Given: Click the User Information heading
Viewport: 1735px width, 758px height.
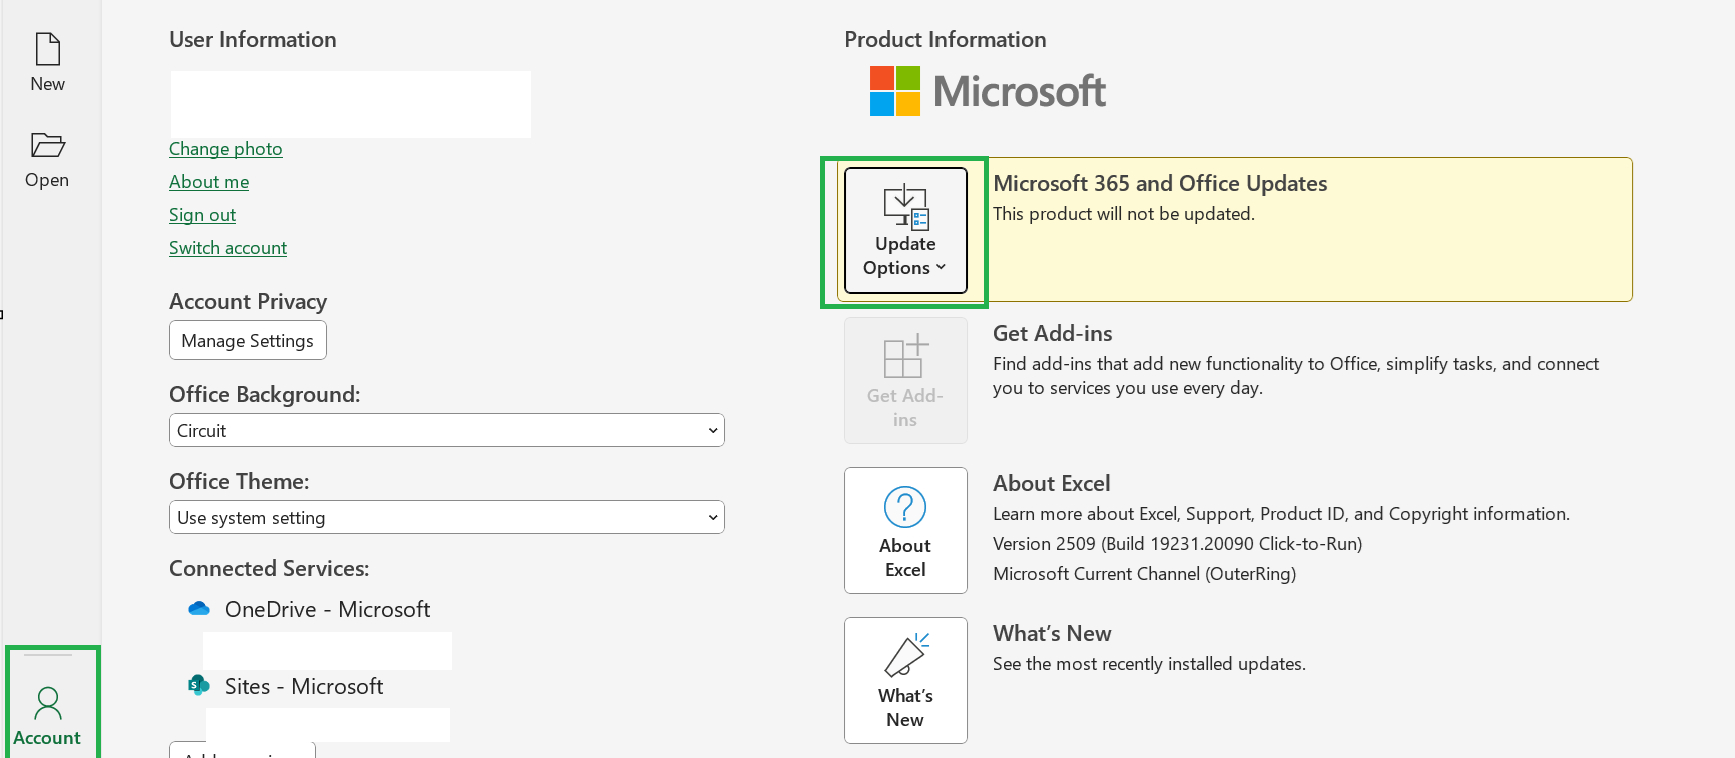Looking at the screenshot, I should click(x=253, y=39).
